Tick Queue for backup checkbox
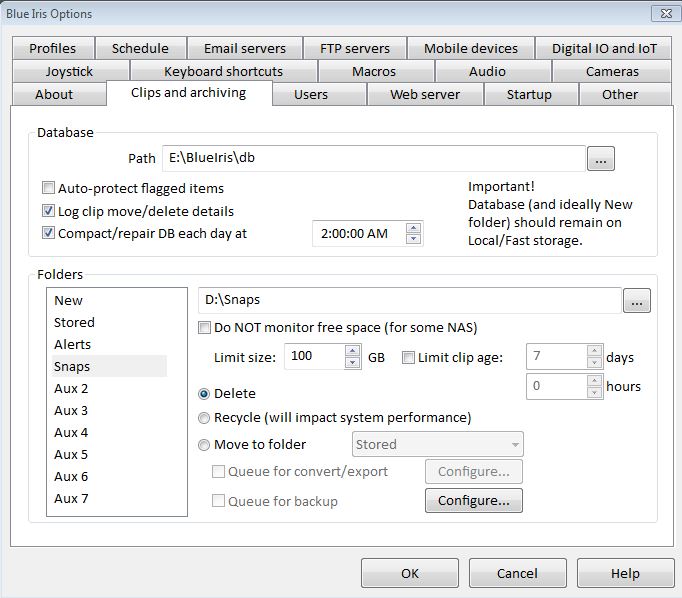This screenshot has height=598, width=682. pyautogui.click(x=218, y=501)
